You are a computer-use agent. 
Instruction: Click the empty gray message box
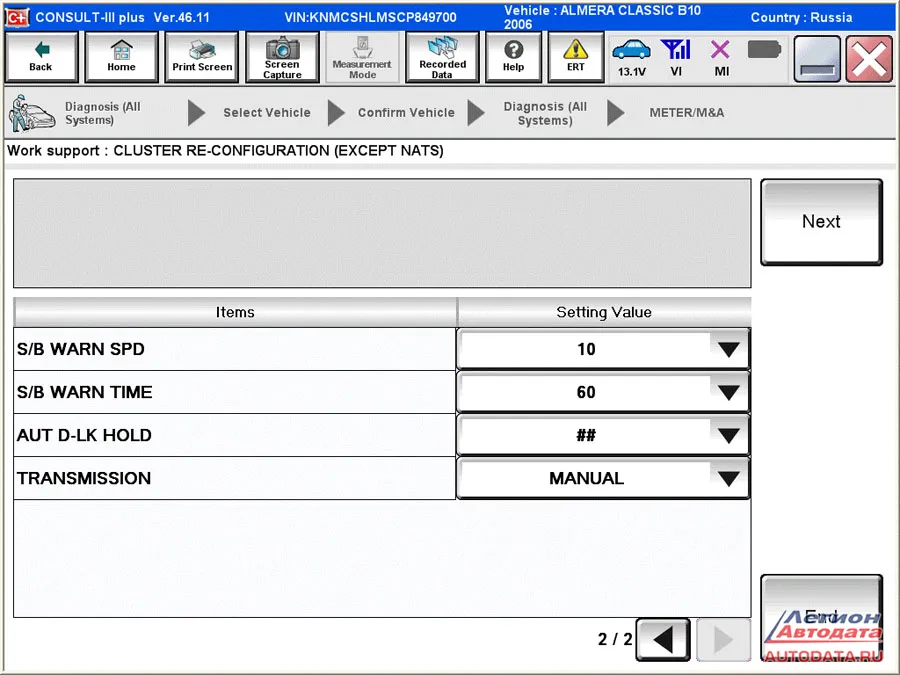382,233
